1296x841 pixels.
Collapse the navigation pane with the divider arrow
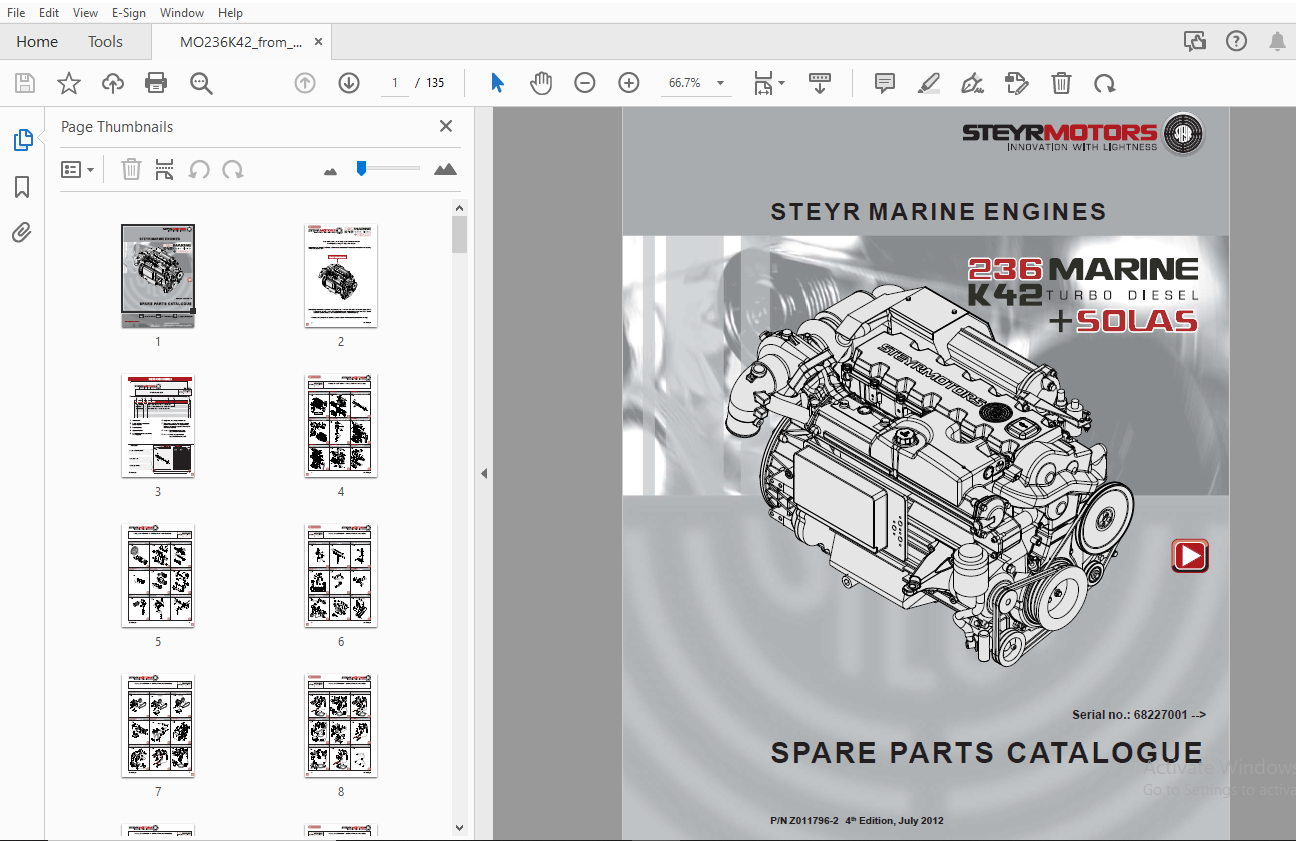pyautogui.click(x=484, y=473)
